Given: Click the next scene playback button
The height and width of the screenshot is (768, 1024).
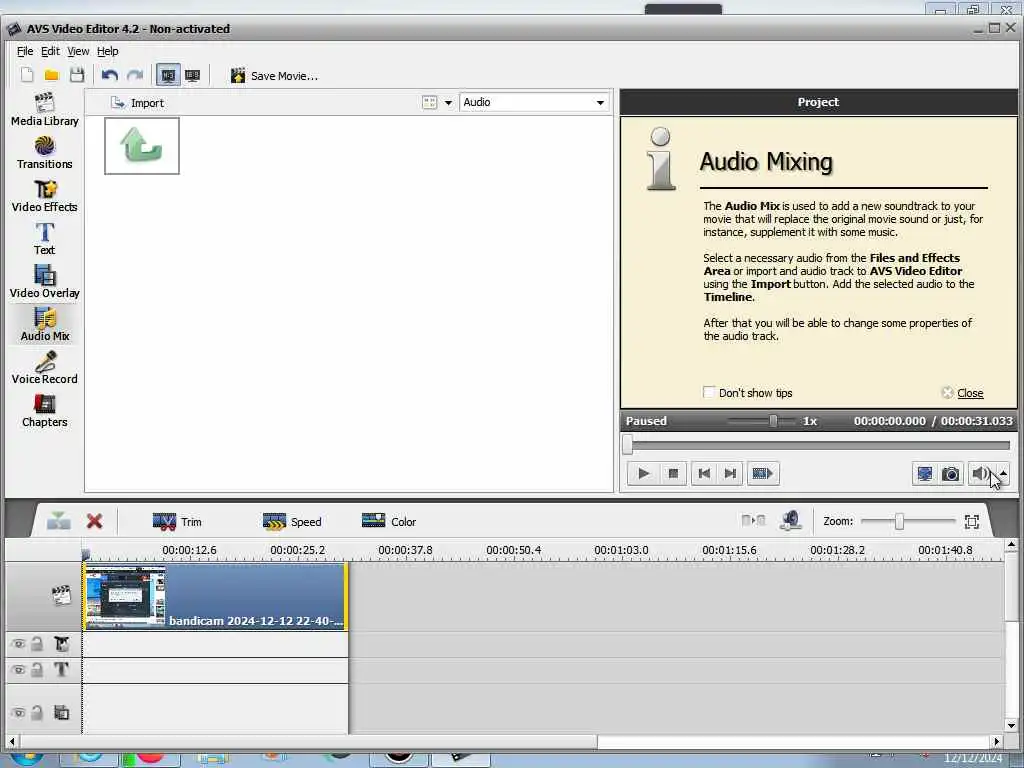Looking at the screenshot, I should [762, 473].
